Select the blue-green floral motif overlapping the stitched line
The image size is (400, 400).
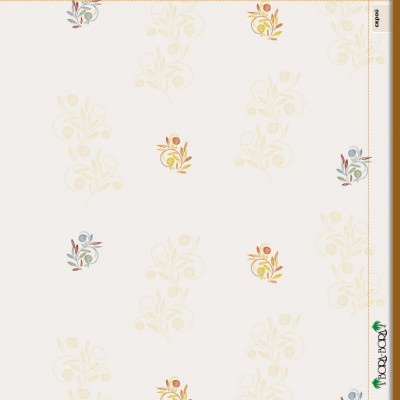353,166
